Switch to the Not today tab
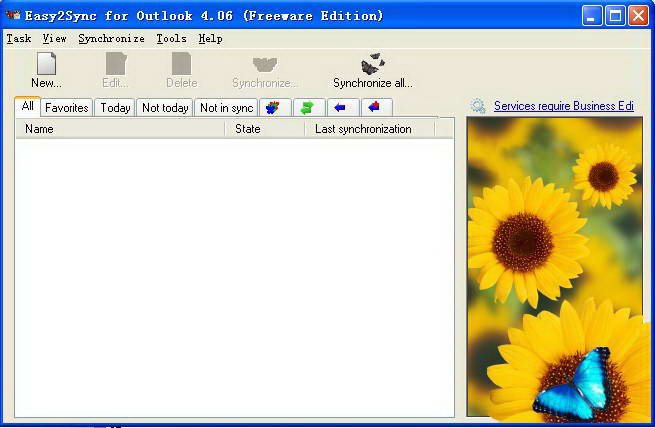Image resolution: width=655 pixels, height=428 pixels. (165, 108)
